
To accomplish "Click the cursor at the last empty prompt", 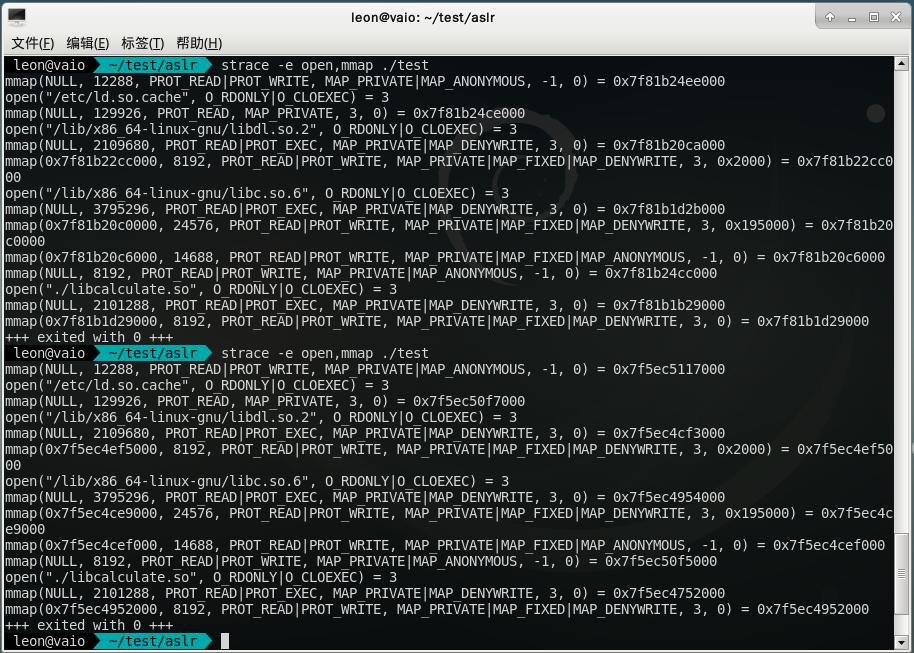I will [225, 641].
